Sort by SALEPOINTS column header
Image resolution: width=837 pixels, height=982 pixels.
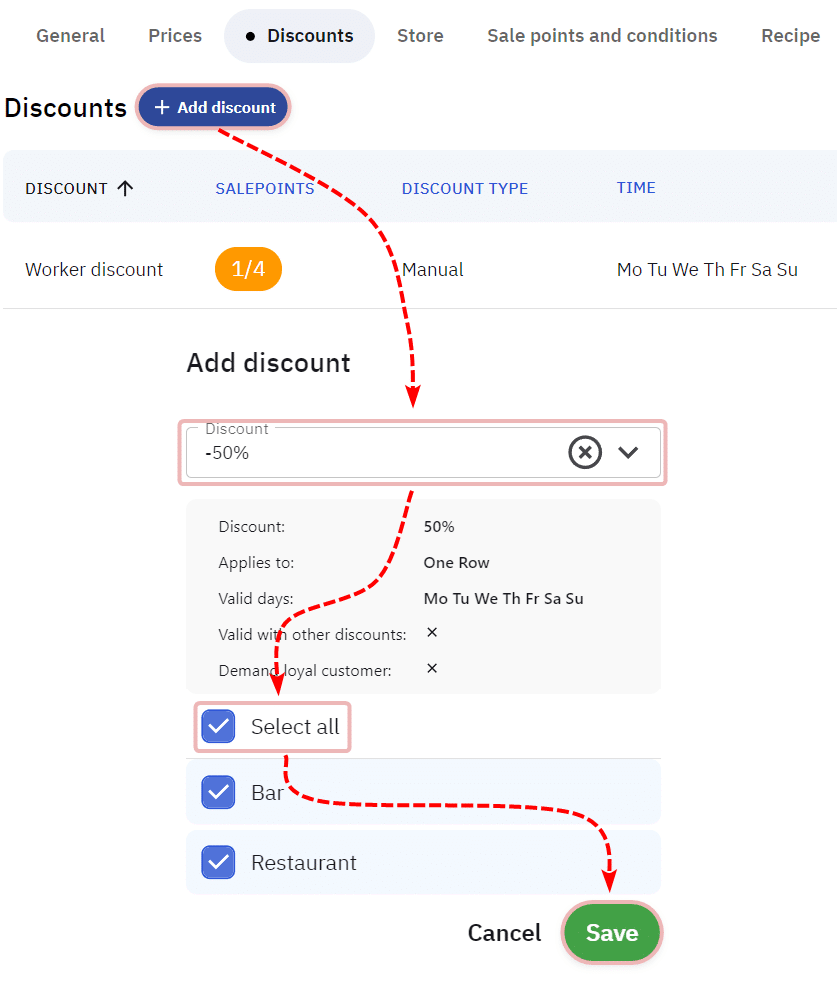[265, 188]
